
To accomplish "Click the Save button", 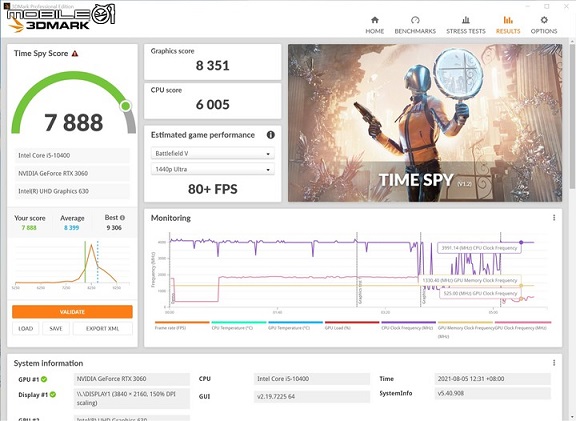I will pyautogui.click(x=56, y=328).
